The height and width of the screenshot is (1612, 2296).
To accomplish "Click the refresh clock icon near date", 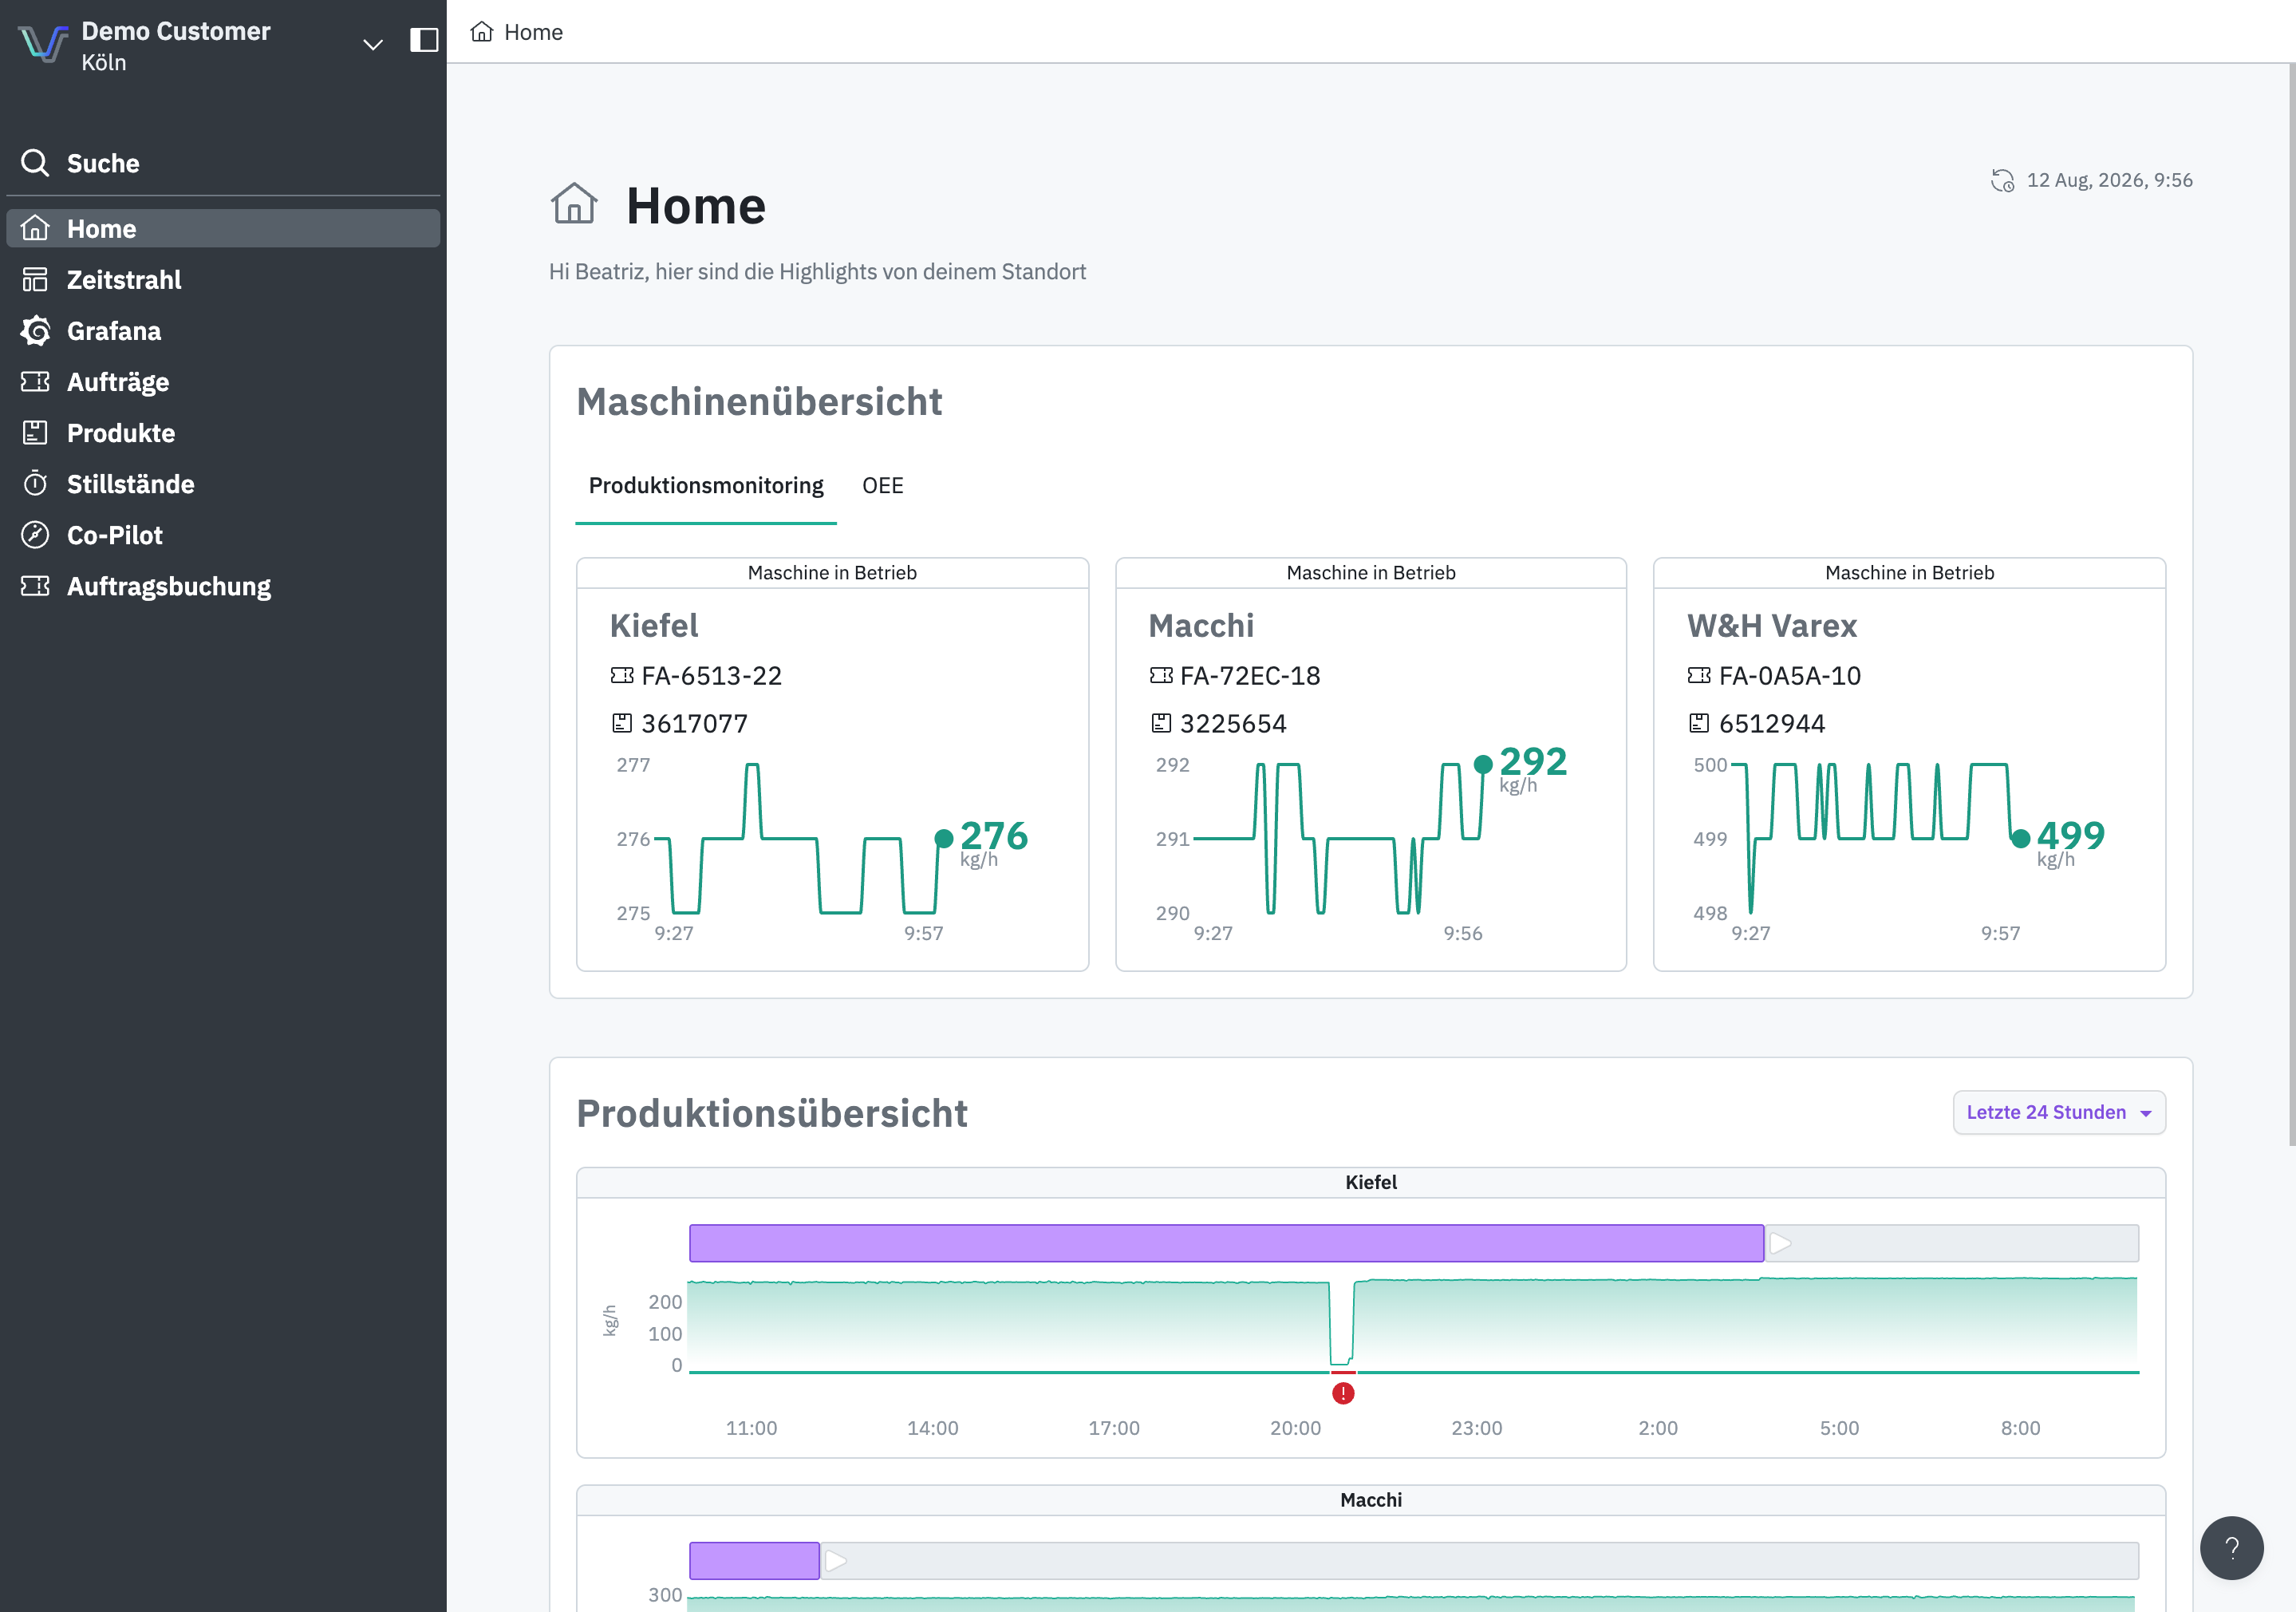I will tap(2002, 181).
